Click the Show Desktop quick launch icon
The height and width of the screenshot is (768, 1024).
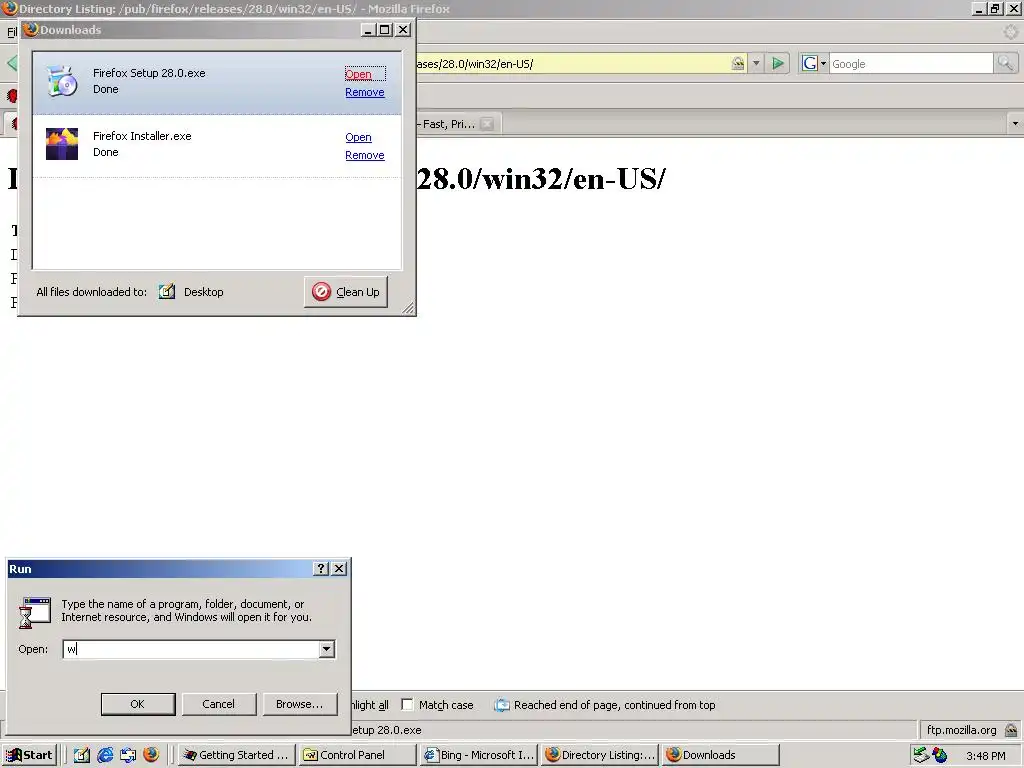[x=82, y=755]
